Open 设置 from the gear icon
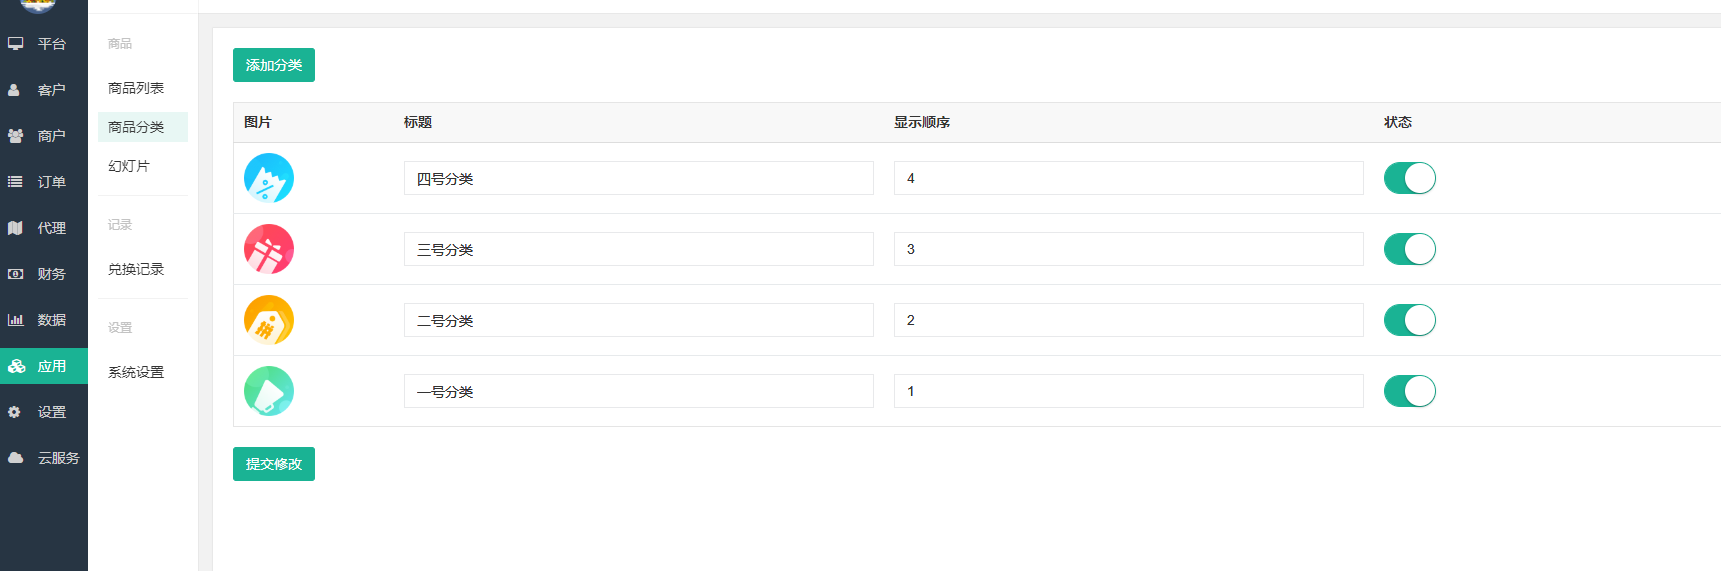This screenshot has width=1721, height=571. (15, 412)
